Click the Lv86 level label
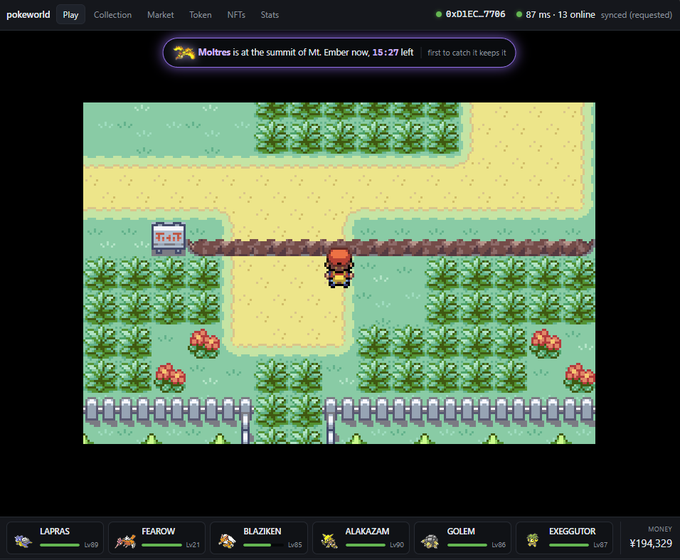680x560 pixels. pos(499,545)
